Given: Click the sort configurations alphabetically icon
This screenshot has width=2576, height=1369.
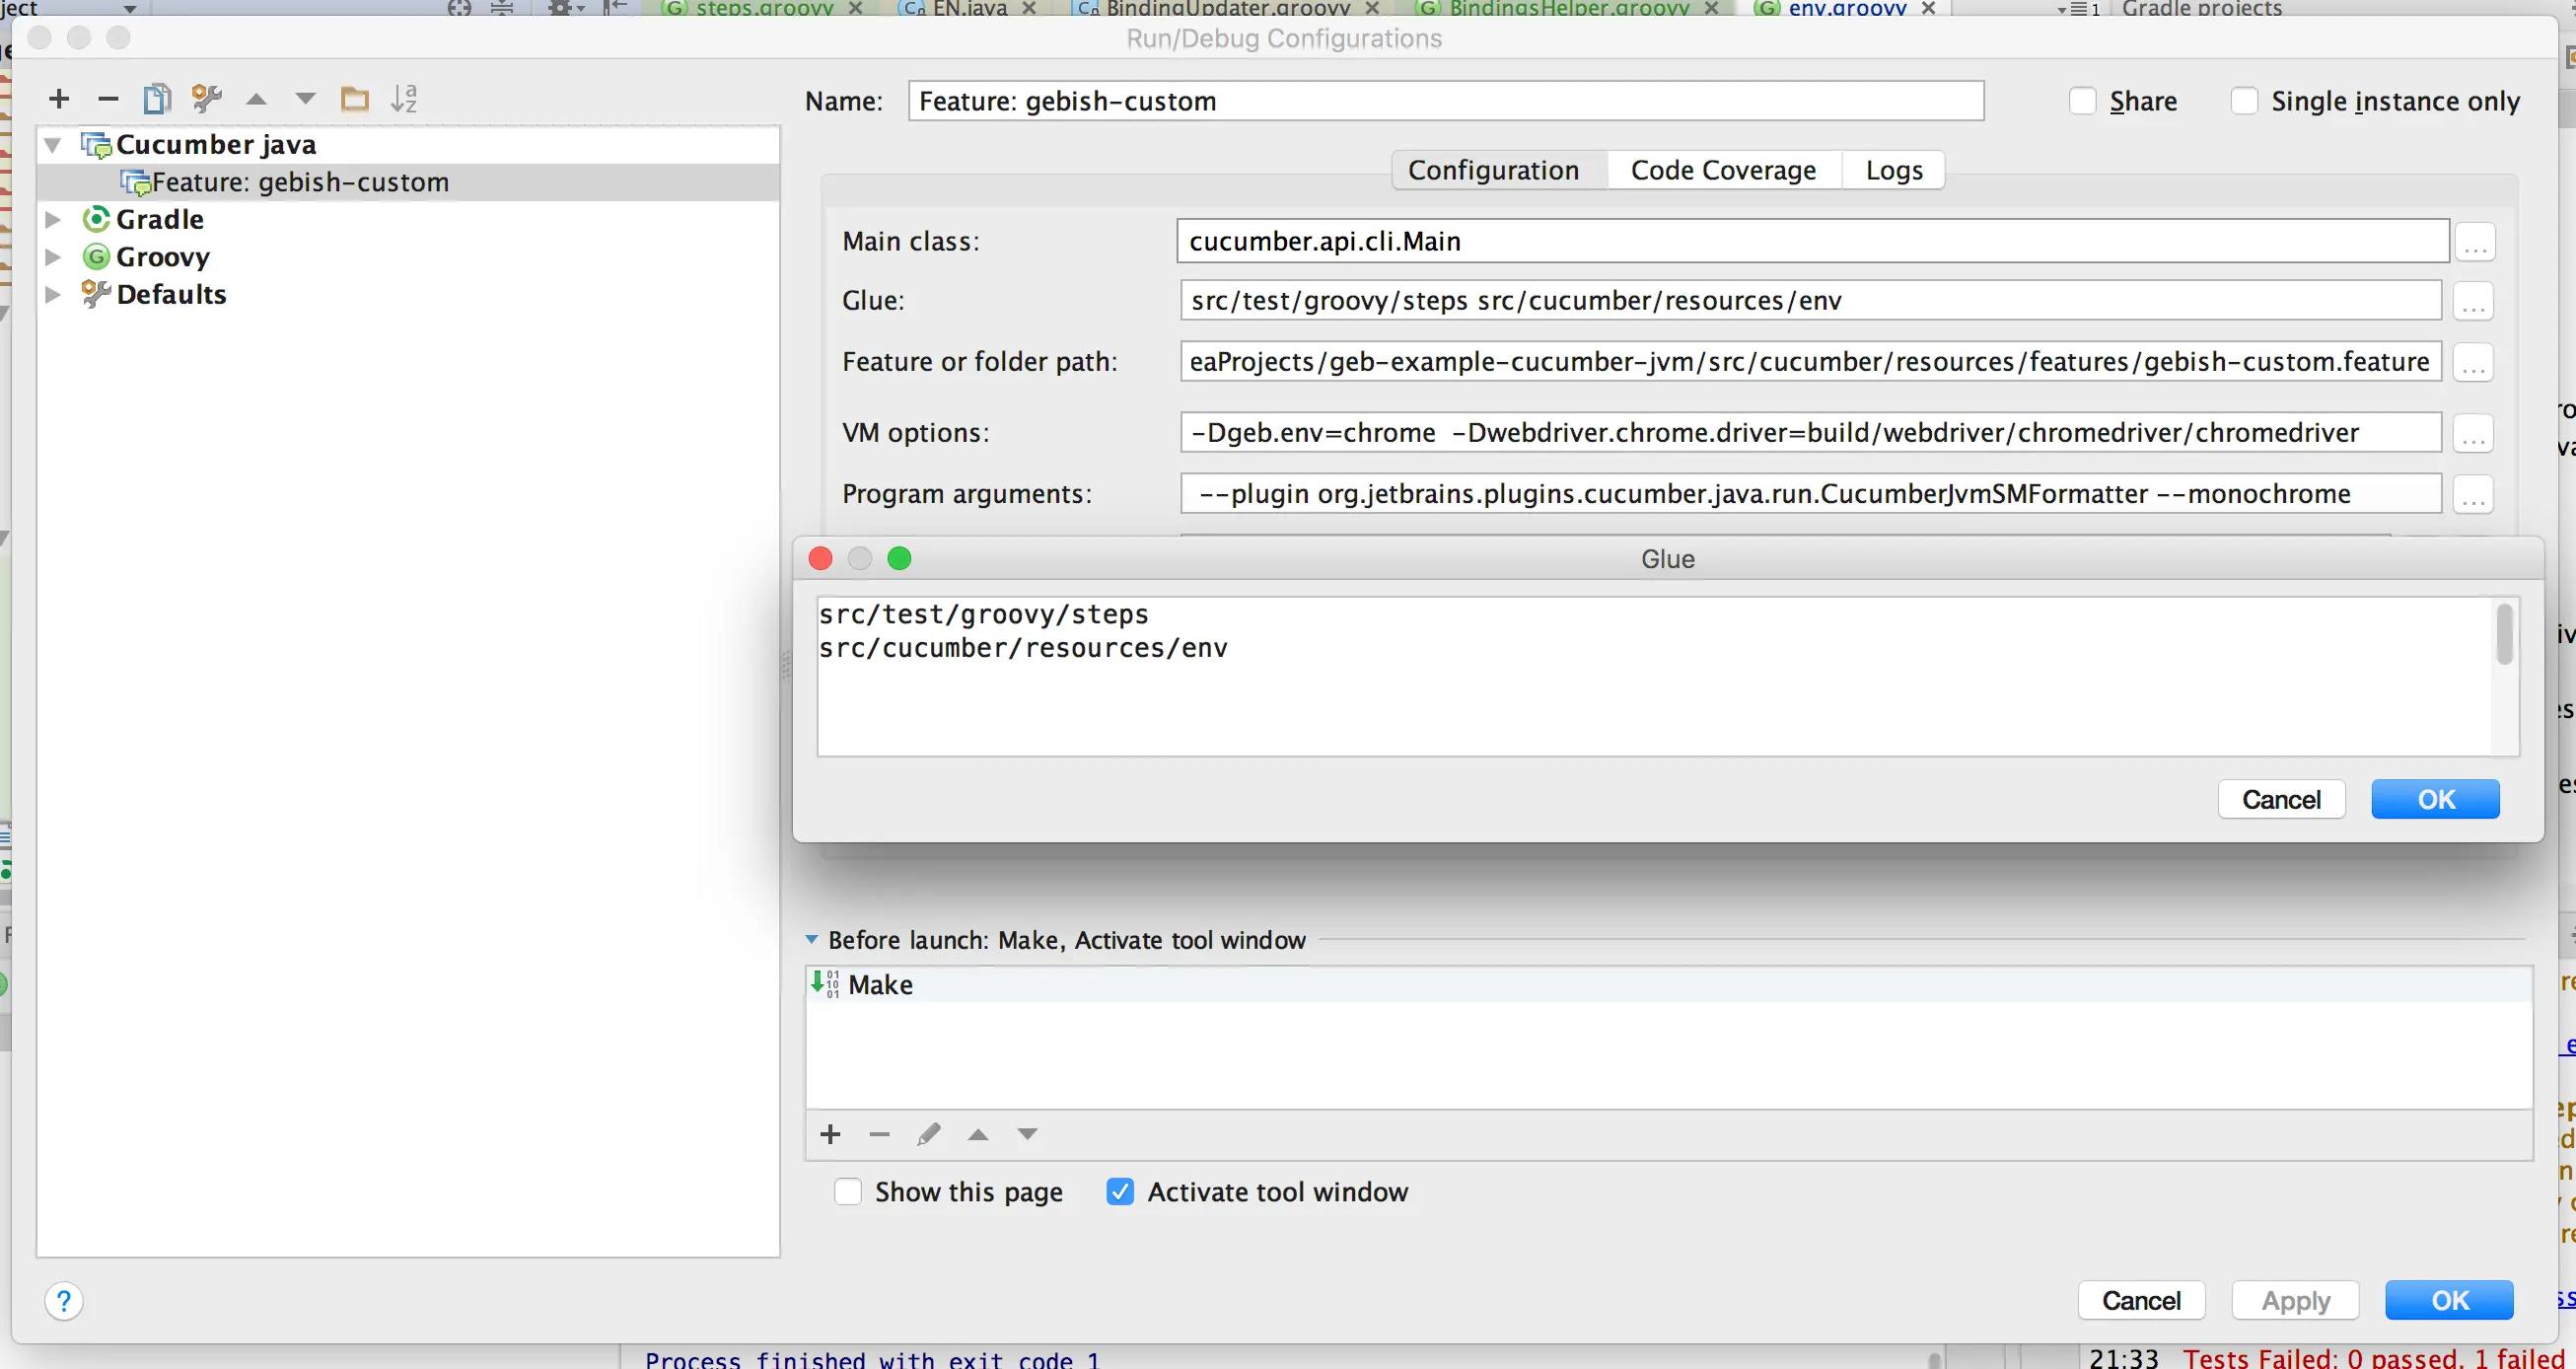Looking at the screenshot, I should point(403,98).
